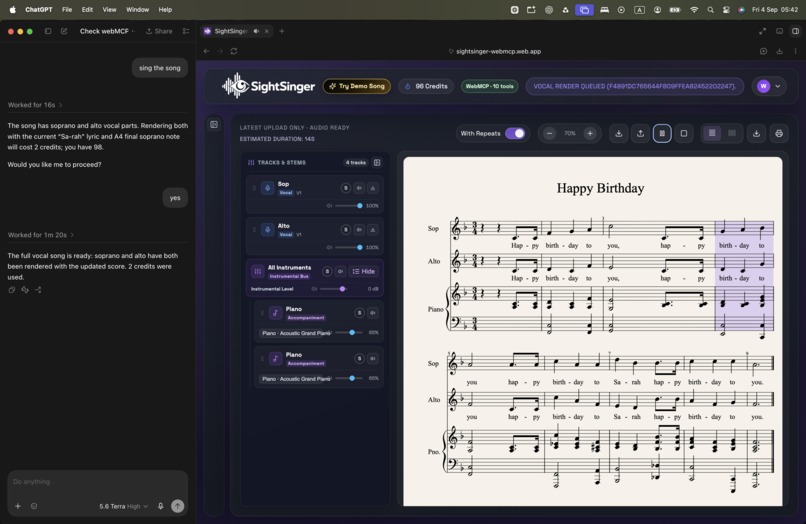Start a new chat with compose icon
Screen dimensions: 806x524
(x=64, y=31)
